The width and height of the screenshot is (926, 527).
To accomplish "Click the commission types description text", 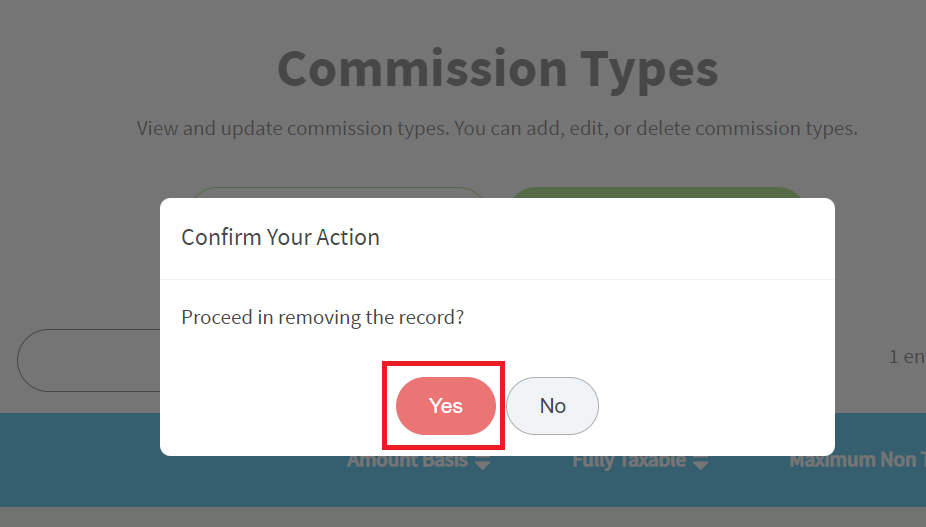I will (497, 128).
